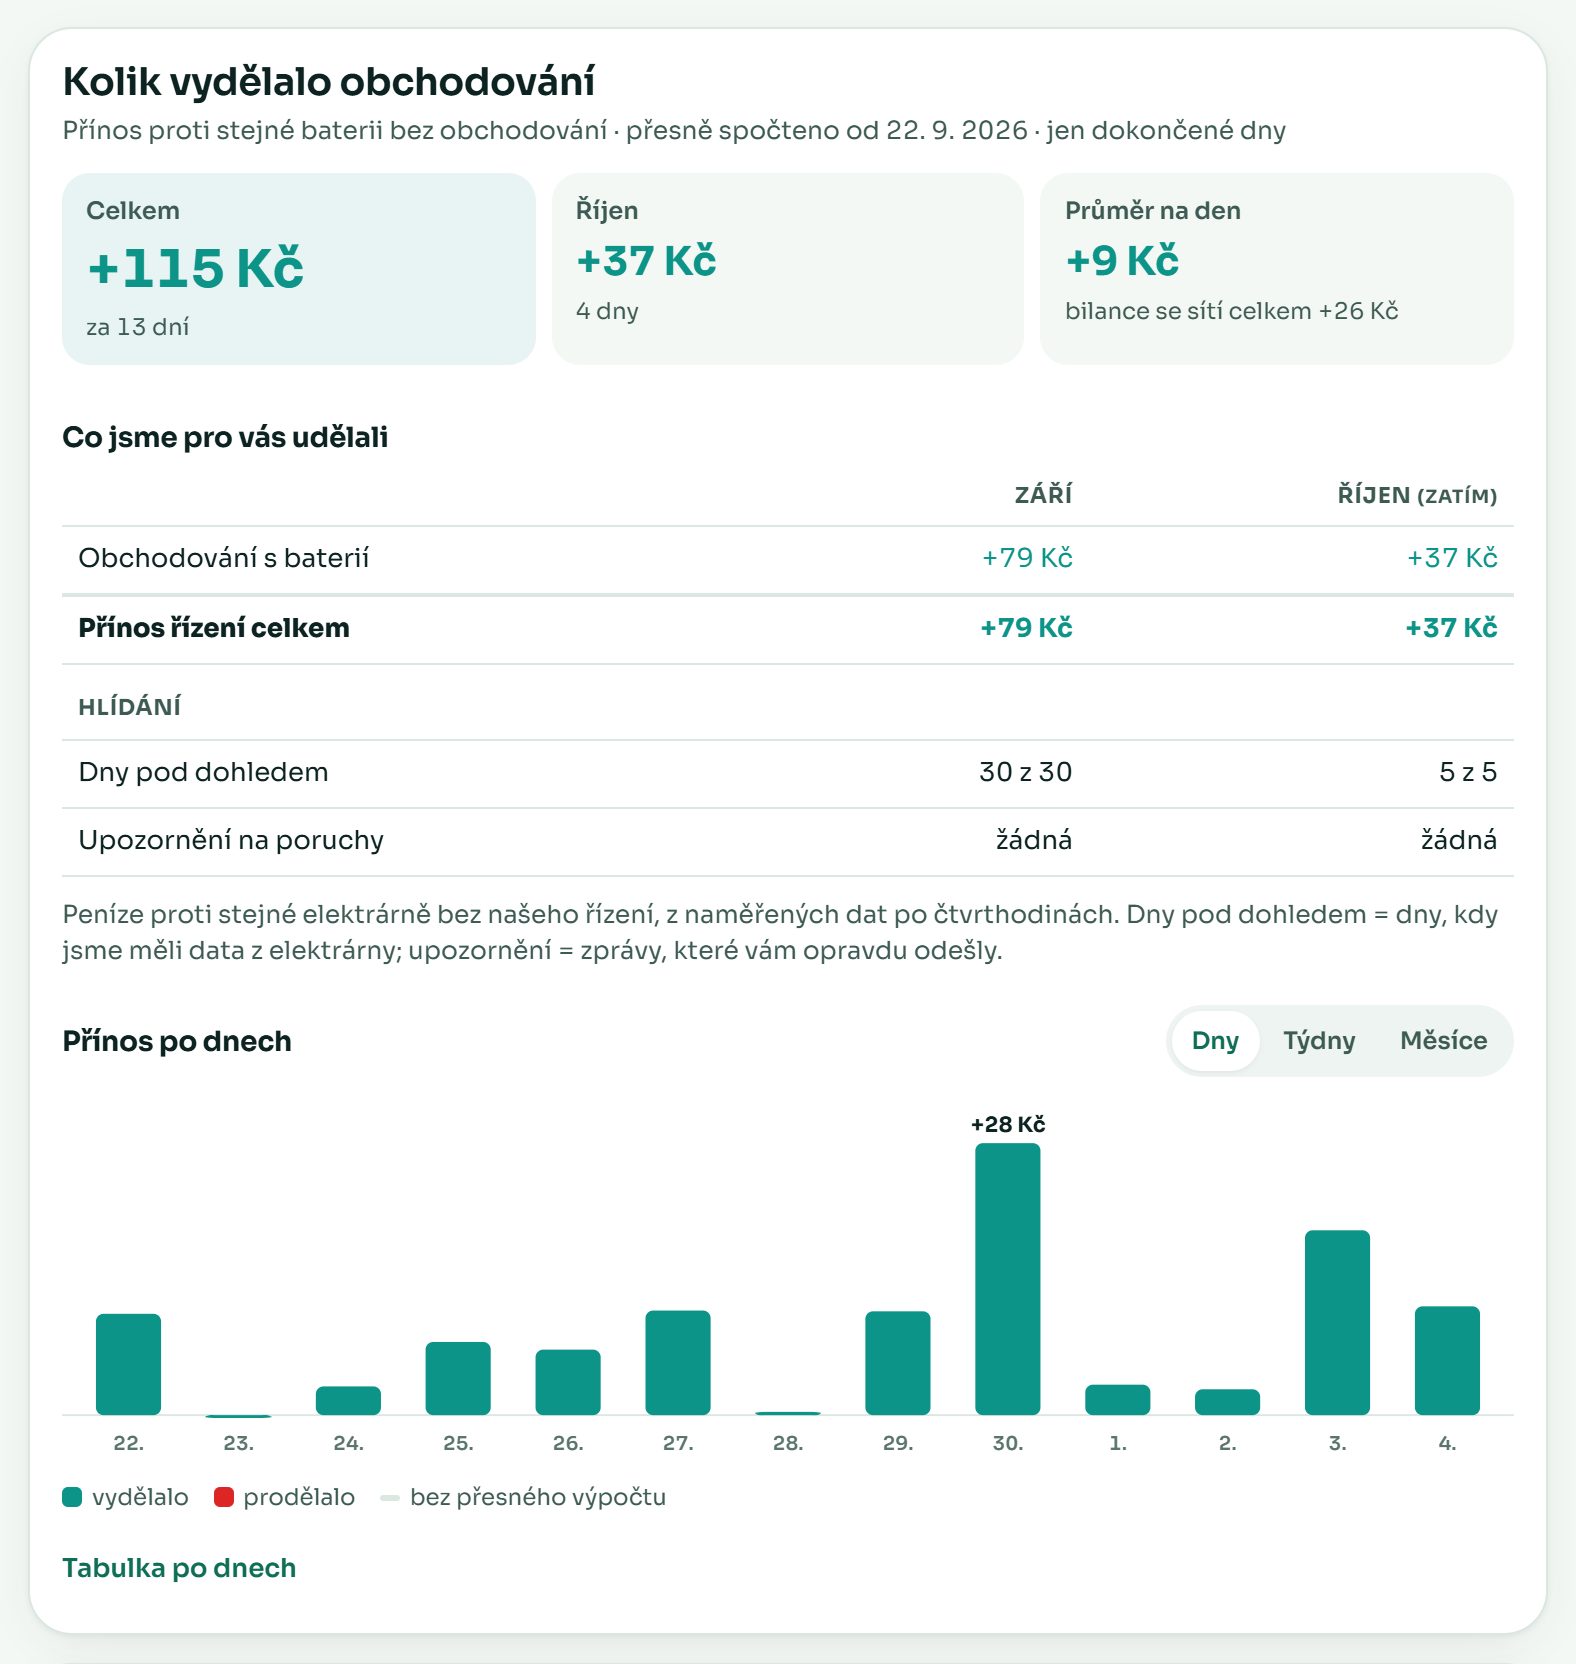Screen dimensions: 1576x1664
Task: Open the Tabulka po dnech link
Action: 179,1568
